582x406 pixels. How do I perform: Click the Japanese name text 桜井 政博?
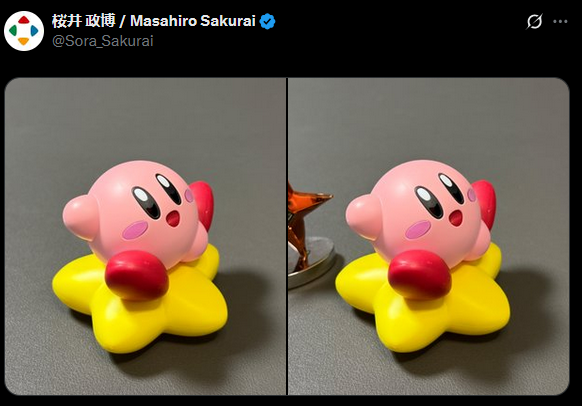(x=84, y=21)
